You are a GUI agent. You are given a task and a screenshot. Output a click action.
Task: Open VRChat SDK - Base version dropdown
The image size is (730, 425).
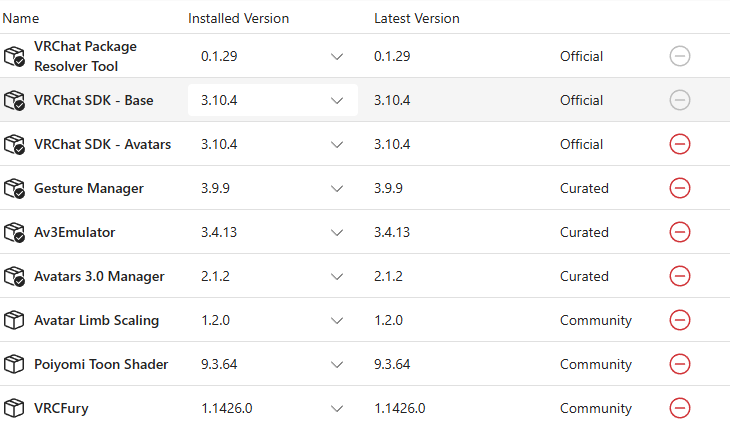pyautogui.click(x=273, y=100)
